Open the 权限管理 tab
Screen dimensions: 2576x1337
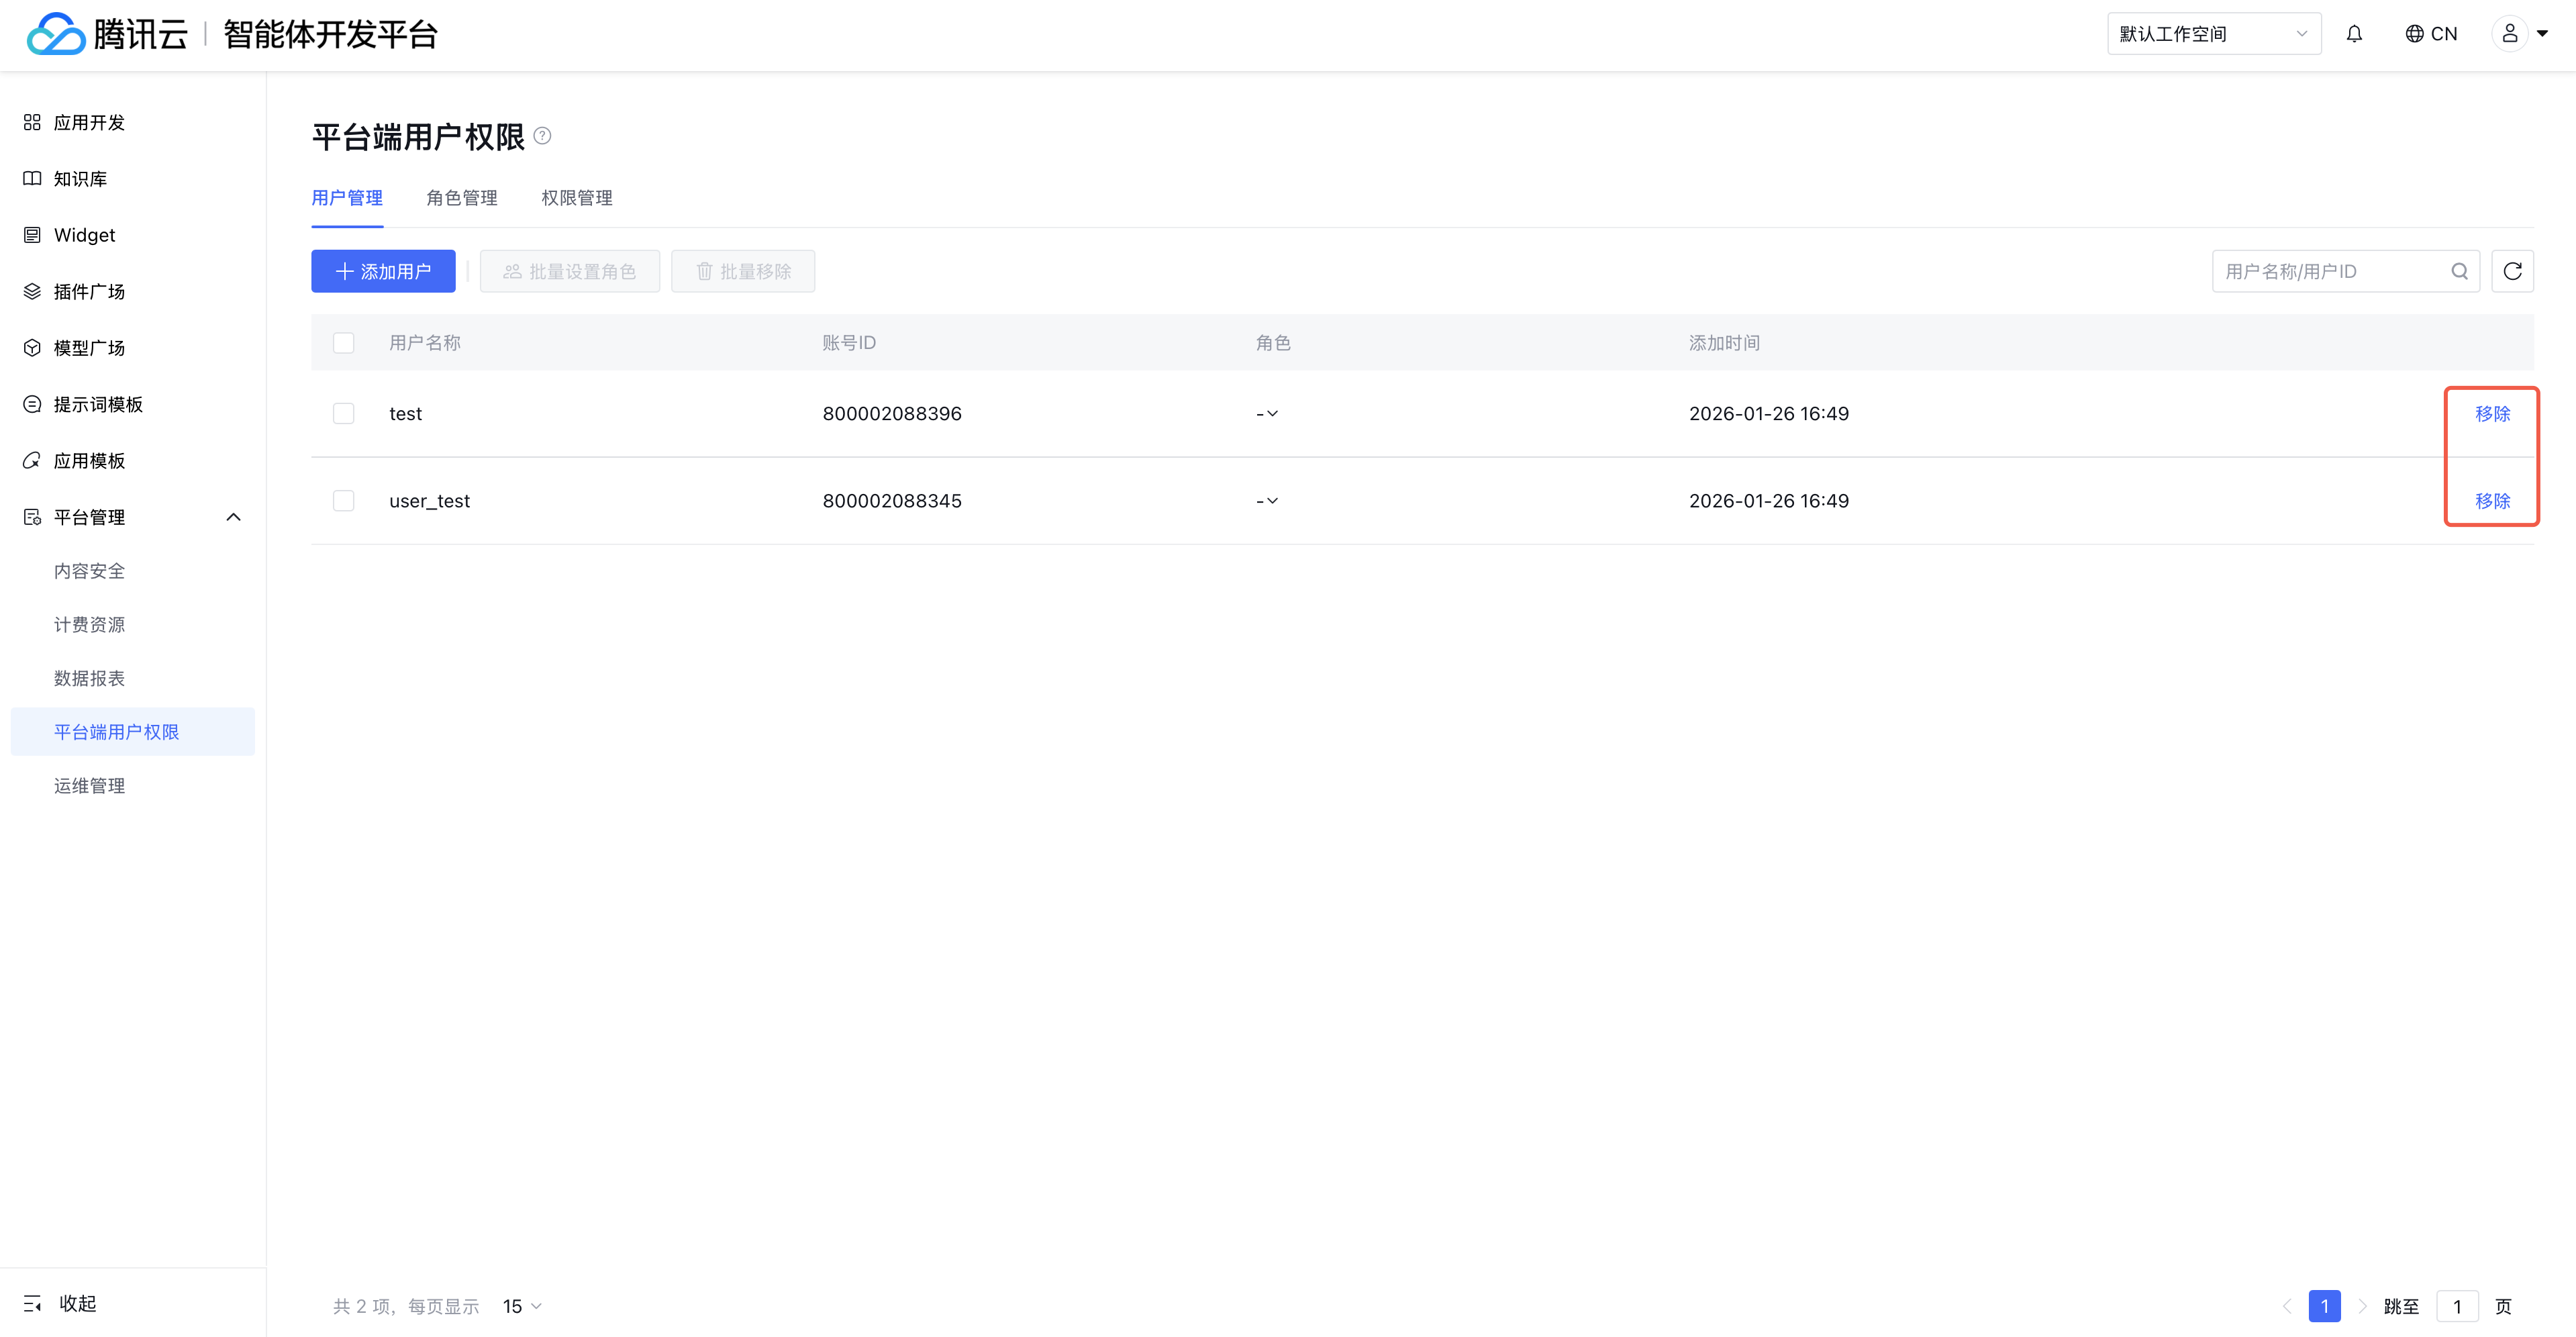tap(576, 198)
